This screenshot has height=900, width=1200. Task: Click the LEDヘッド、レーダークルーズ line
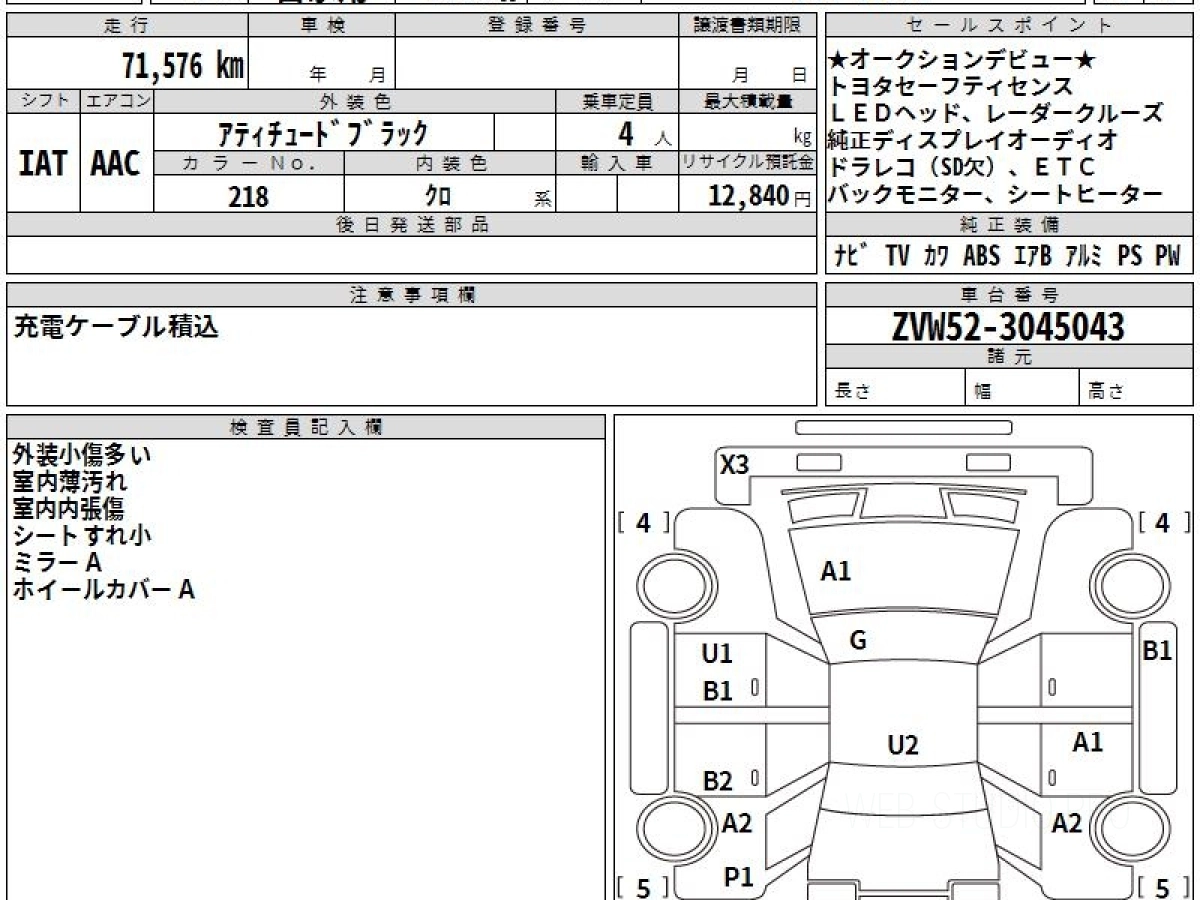tap(996, 113)
